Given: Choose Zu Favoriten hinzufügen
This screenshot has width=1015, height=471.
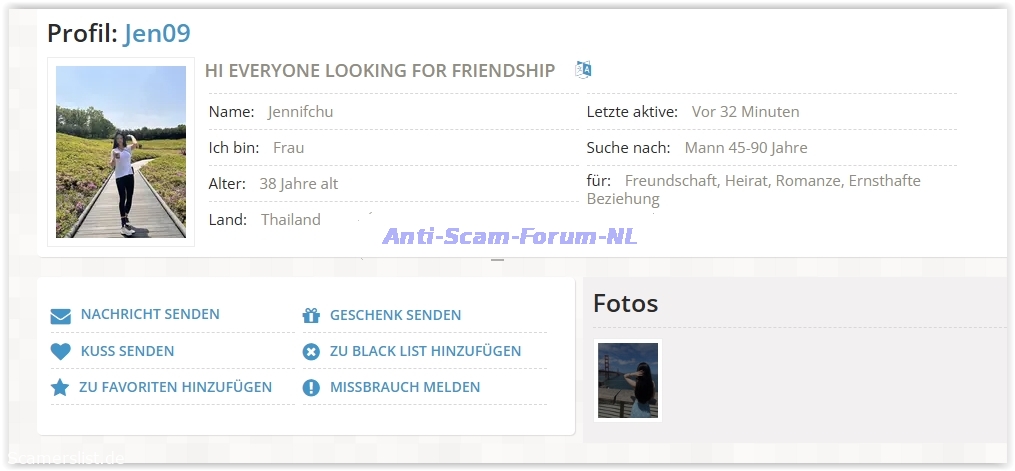Looking at the screenshot, I should click(175, 387).
